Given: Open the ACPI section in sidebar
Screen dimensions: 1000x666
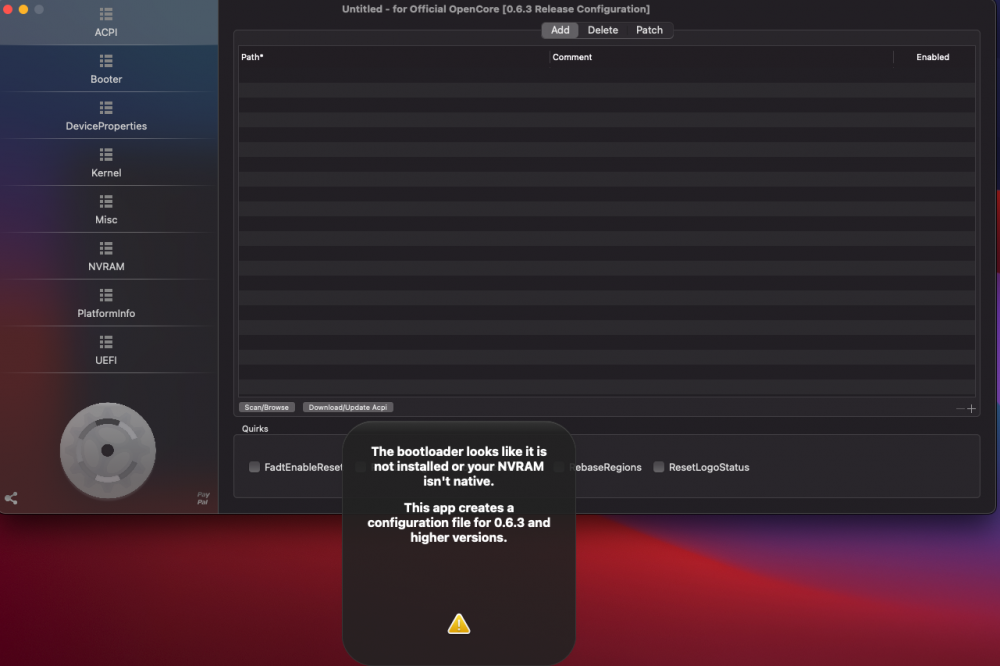Looking at the screenshot, I should pos(106,22).
